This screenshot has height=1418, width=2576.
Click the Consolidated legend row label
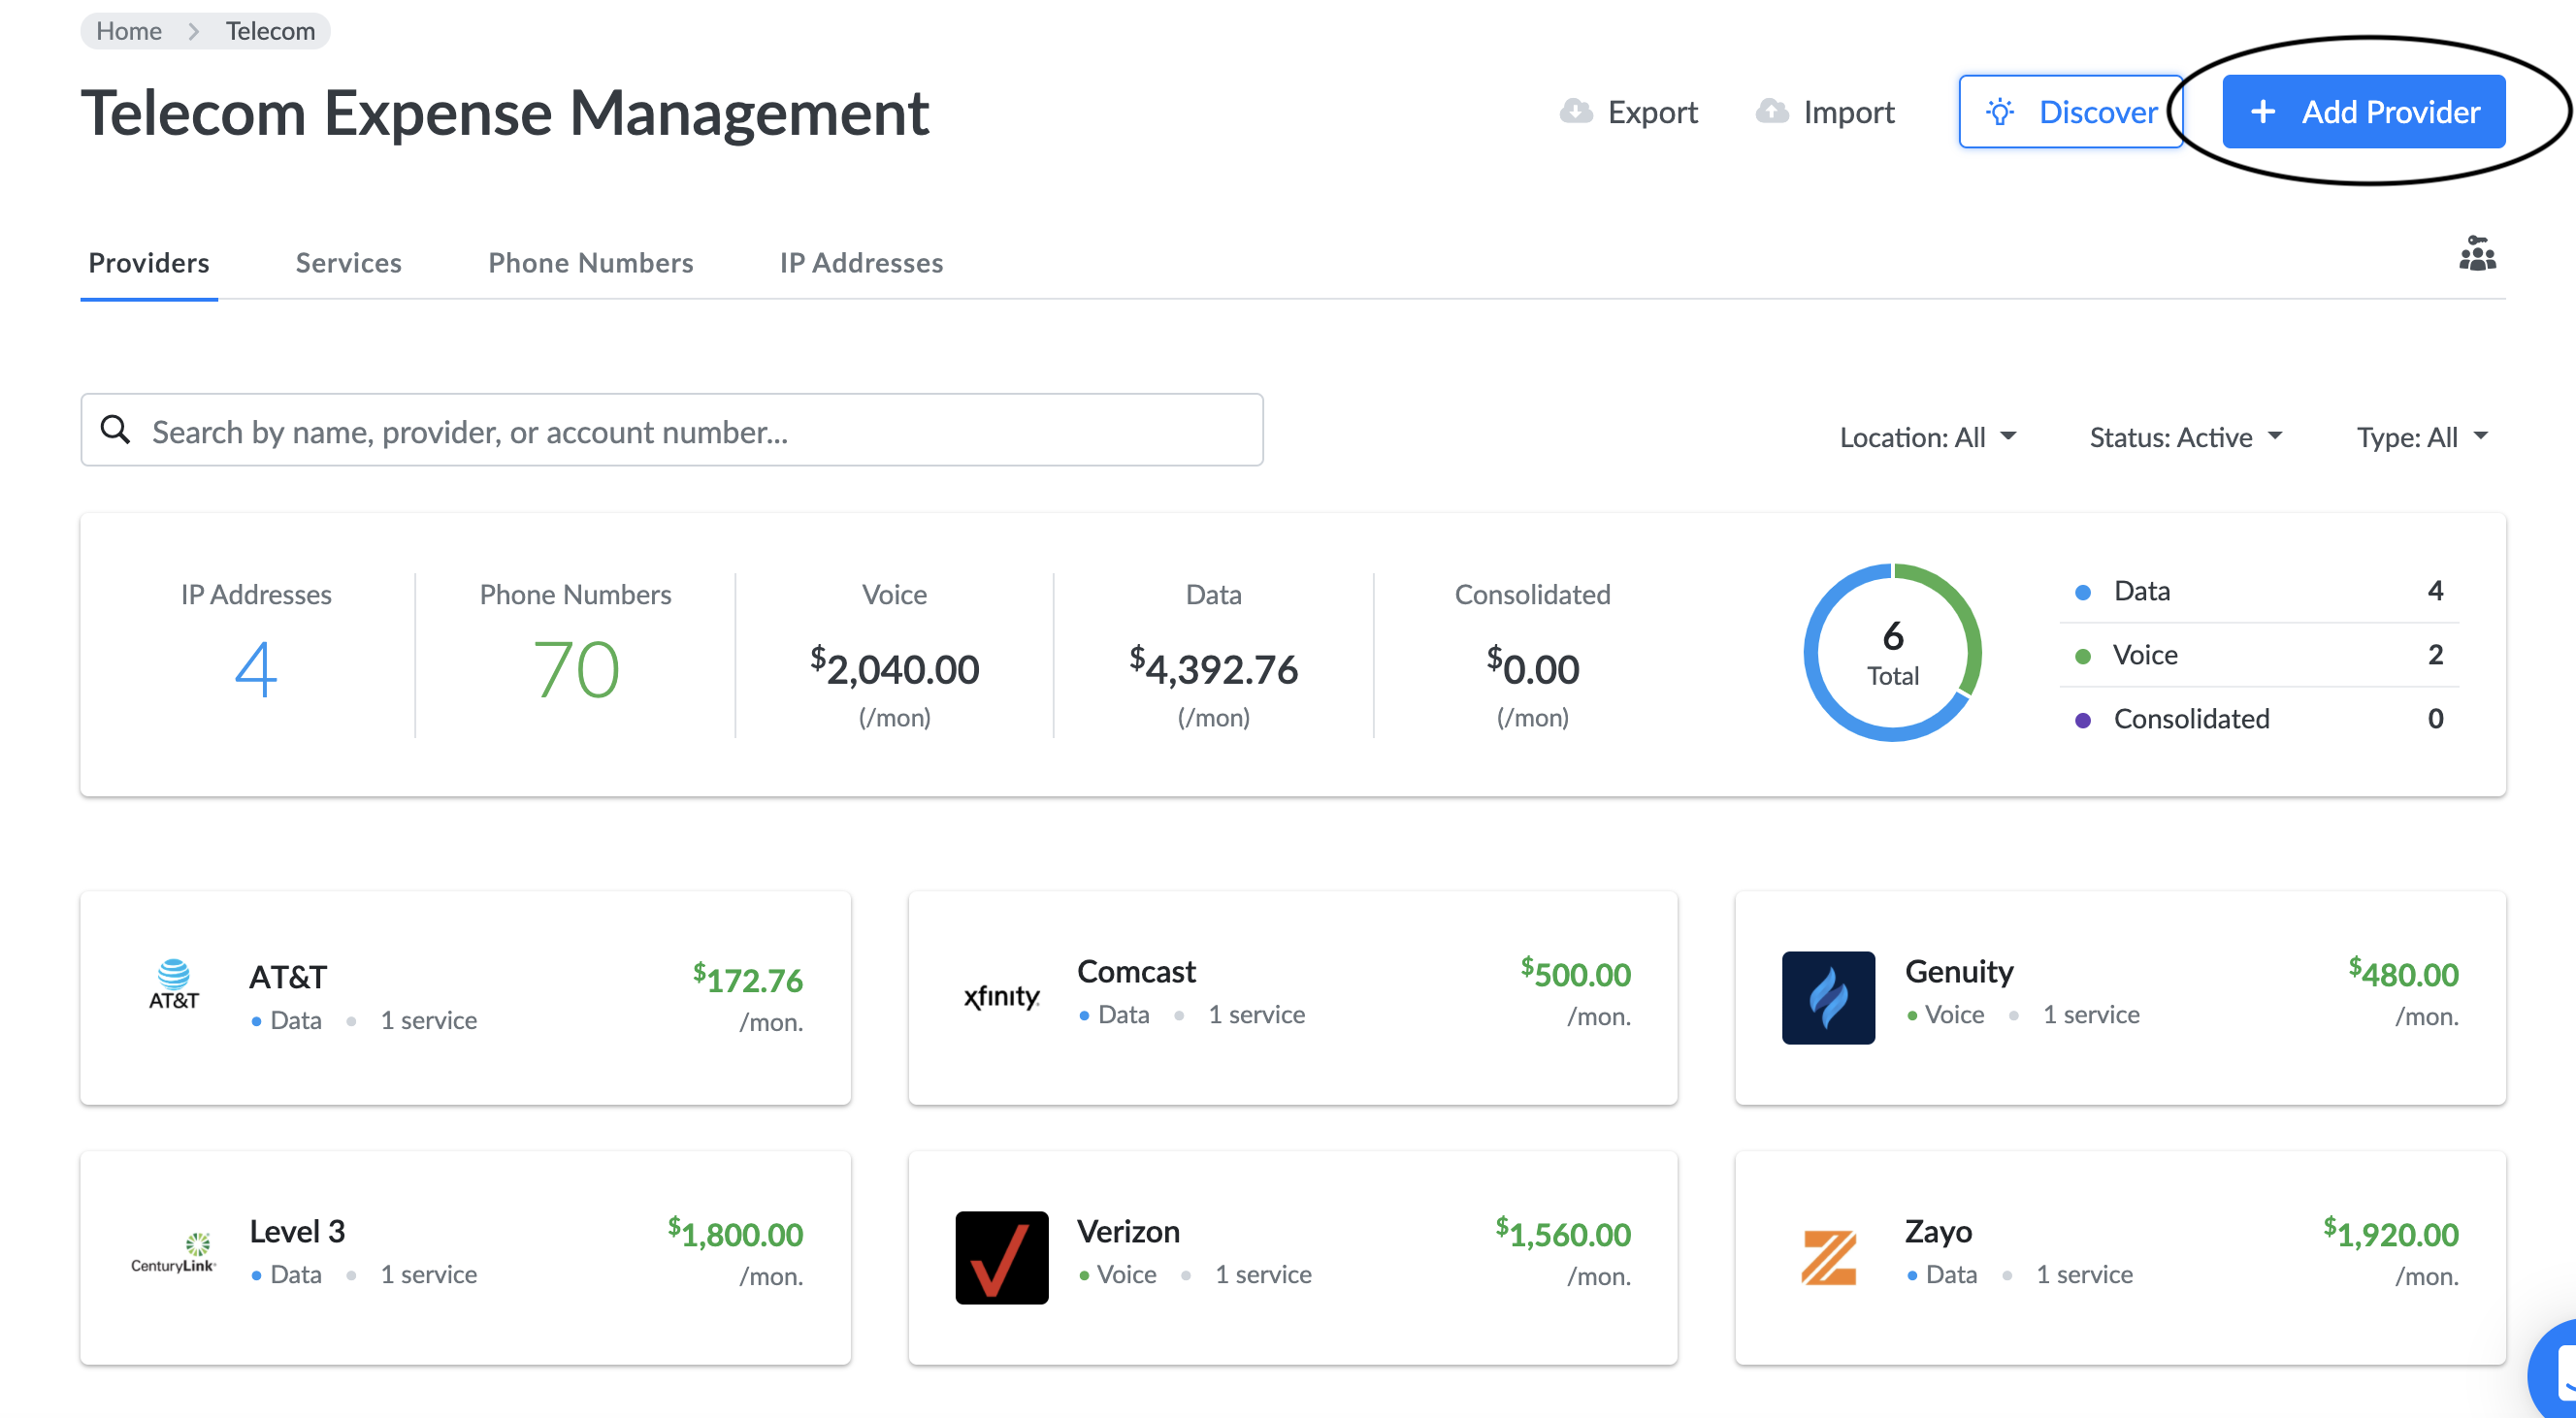coord(2191,719)
